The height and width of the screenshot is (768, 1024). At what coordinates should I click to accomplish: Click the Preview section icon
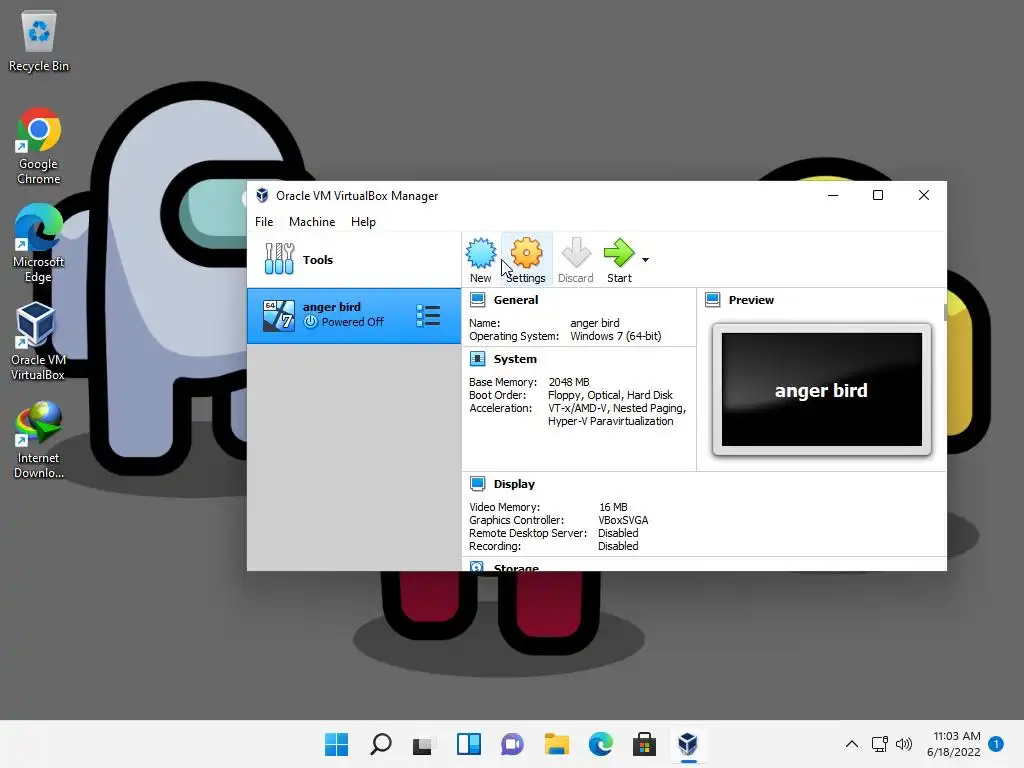712,300
